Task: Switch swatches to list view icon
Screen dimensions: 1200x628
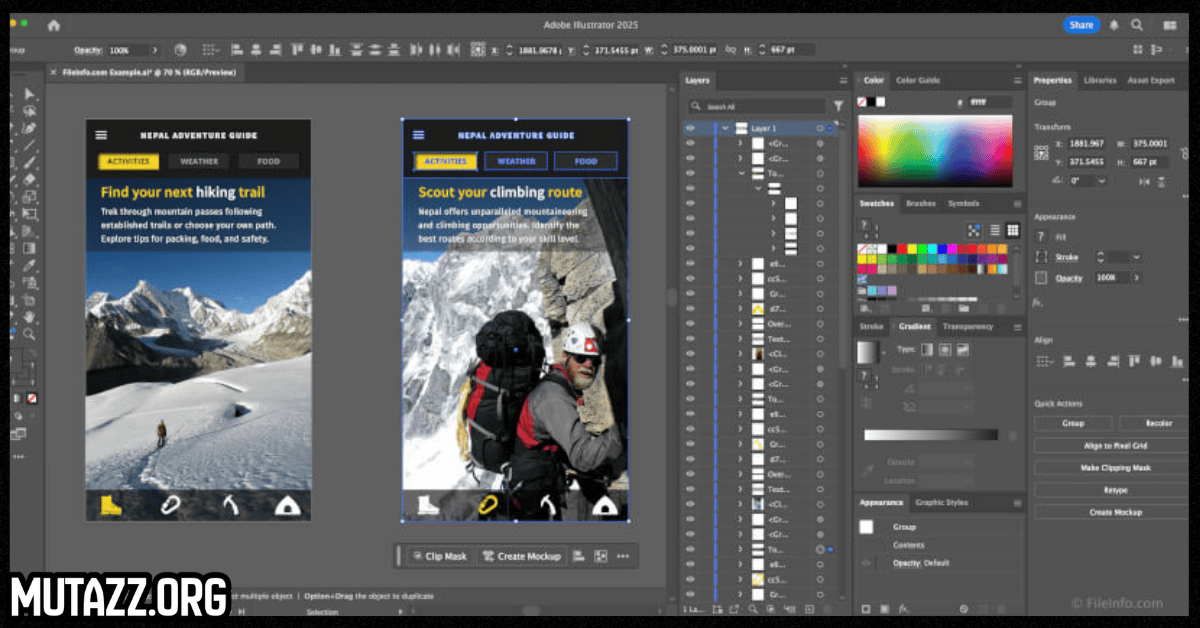Action: pos(995,230)
